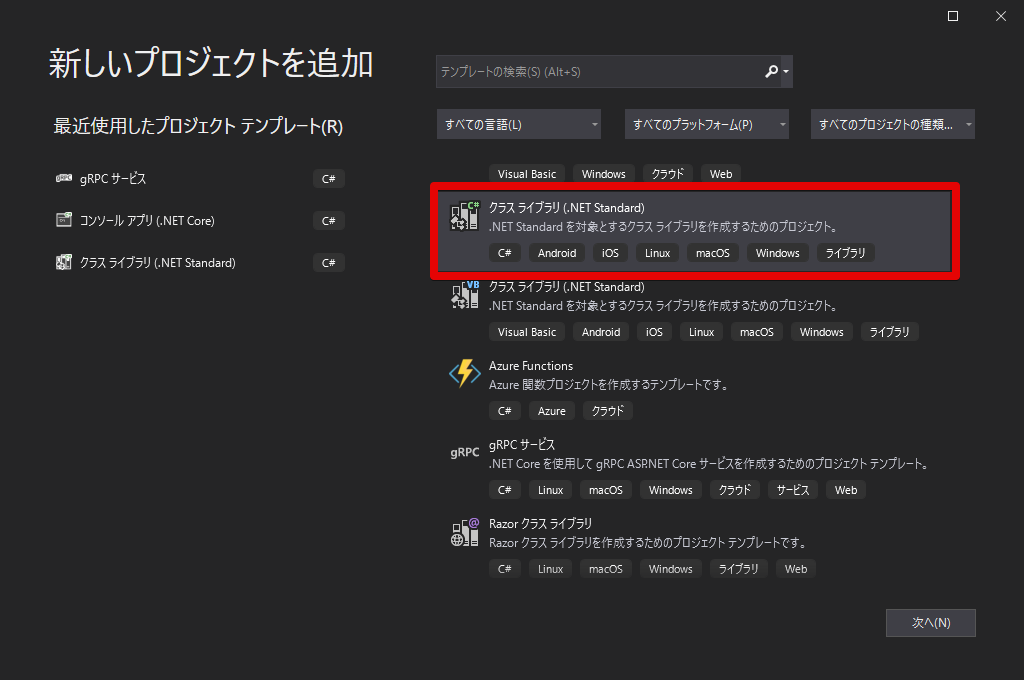
Task: Click C# tag beside recent コンソール アプリ
Action: tap(328, 221)
